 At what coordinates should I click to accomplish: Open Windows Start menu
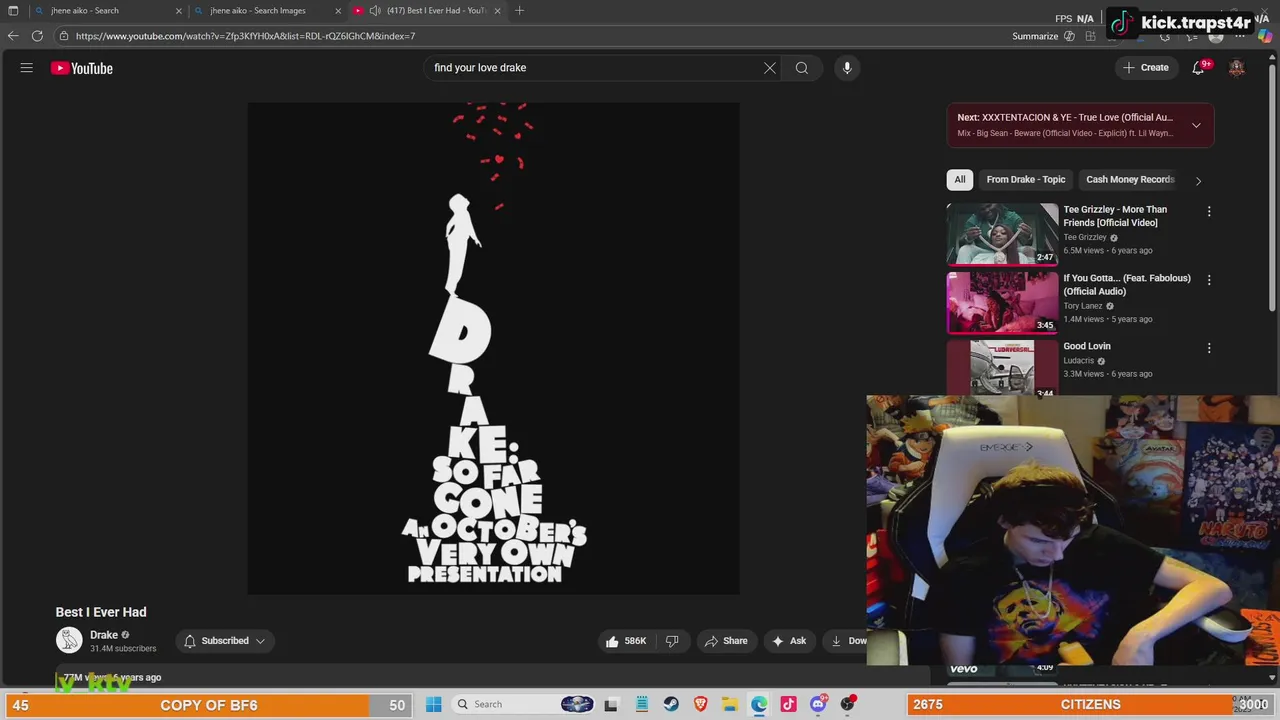tap(434, 704)
